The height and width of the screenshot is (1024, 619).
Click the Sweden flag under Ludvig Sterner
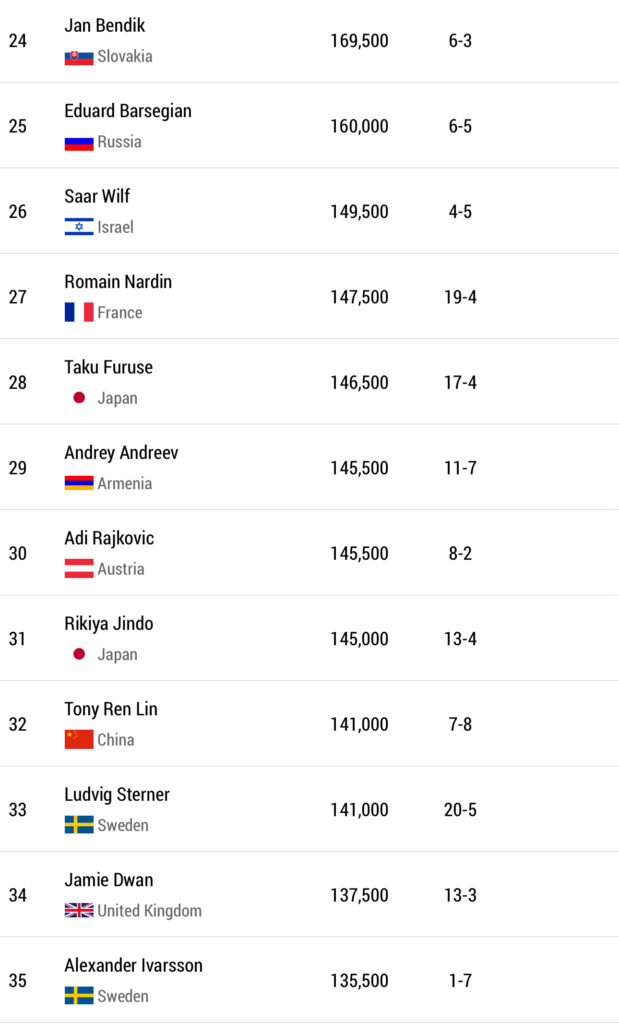coord(79,825)
